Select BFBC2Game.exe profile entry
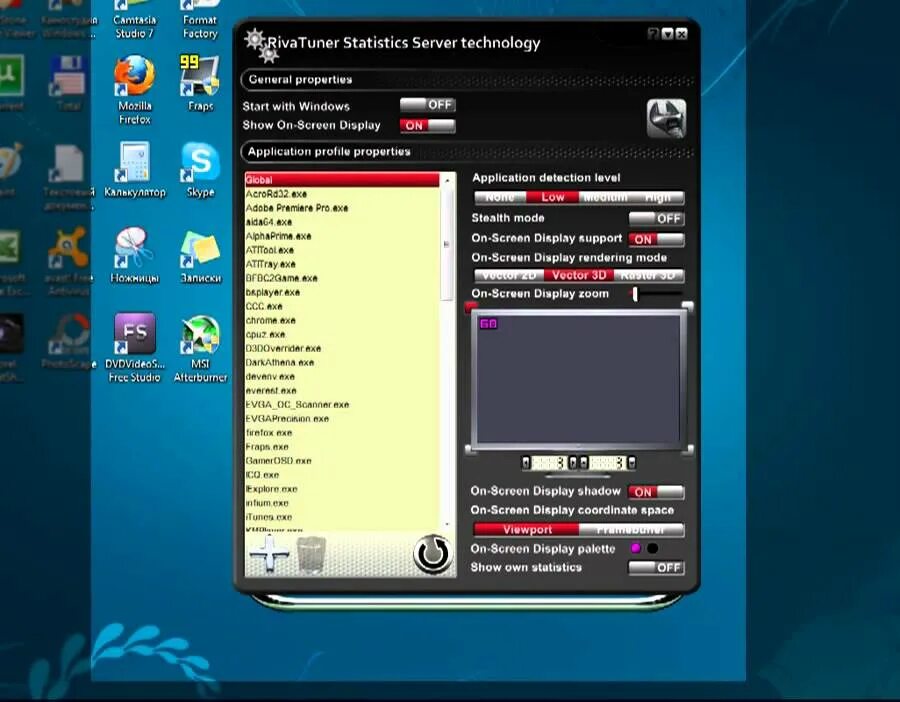Viewport: 900px width, 702px height. [x=342, y=278]
